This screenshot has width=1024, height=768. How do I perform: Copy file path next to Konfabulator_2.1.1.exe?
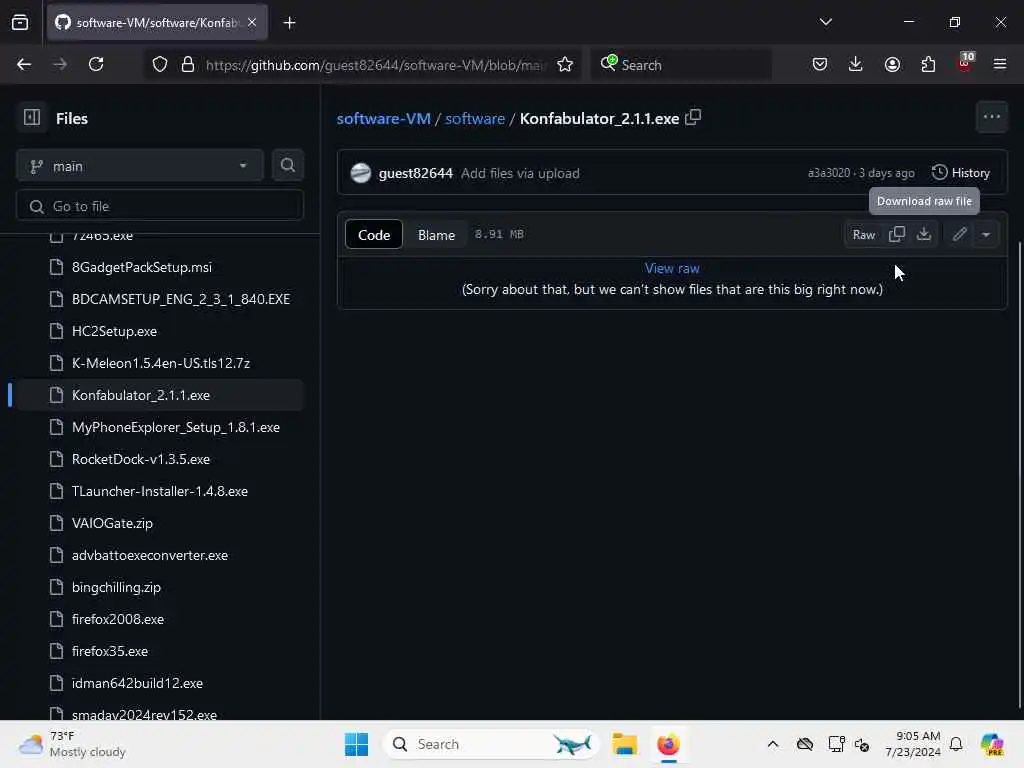(694, 118)
